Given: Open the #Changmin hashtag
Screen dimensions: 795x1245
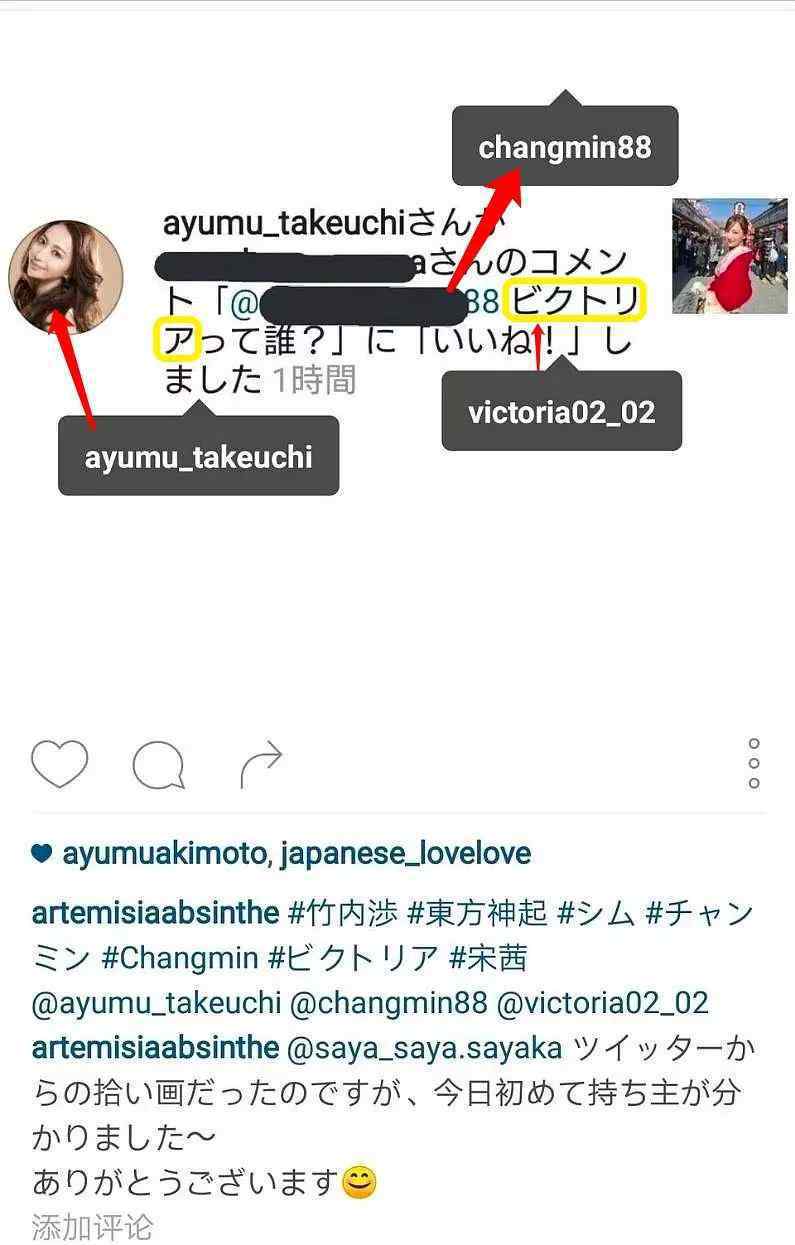Looking at the screenshot, I should [x=180, y=958].
